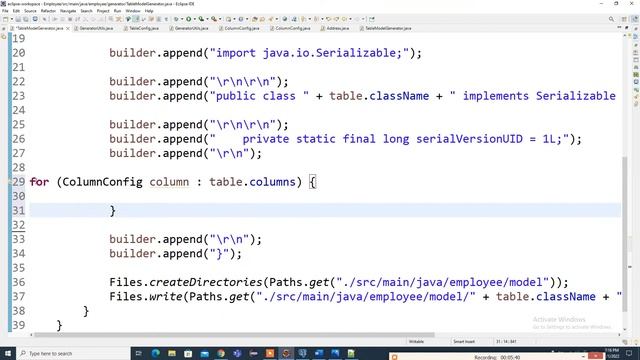640x360 pixels.
Task: Stop recording with red button
Action: click(x=595, y=357)
